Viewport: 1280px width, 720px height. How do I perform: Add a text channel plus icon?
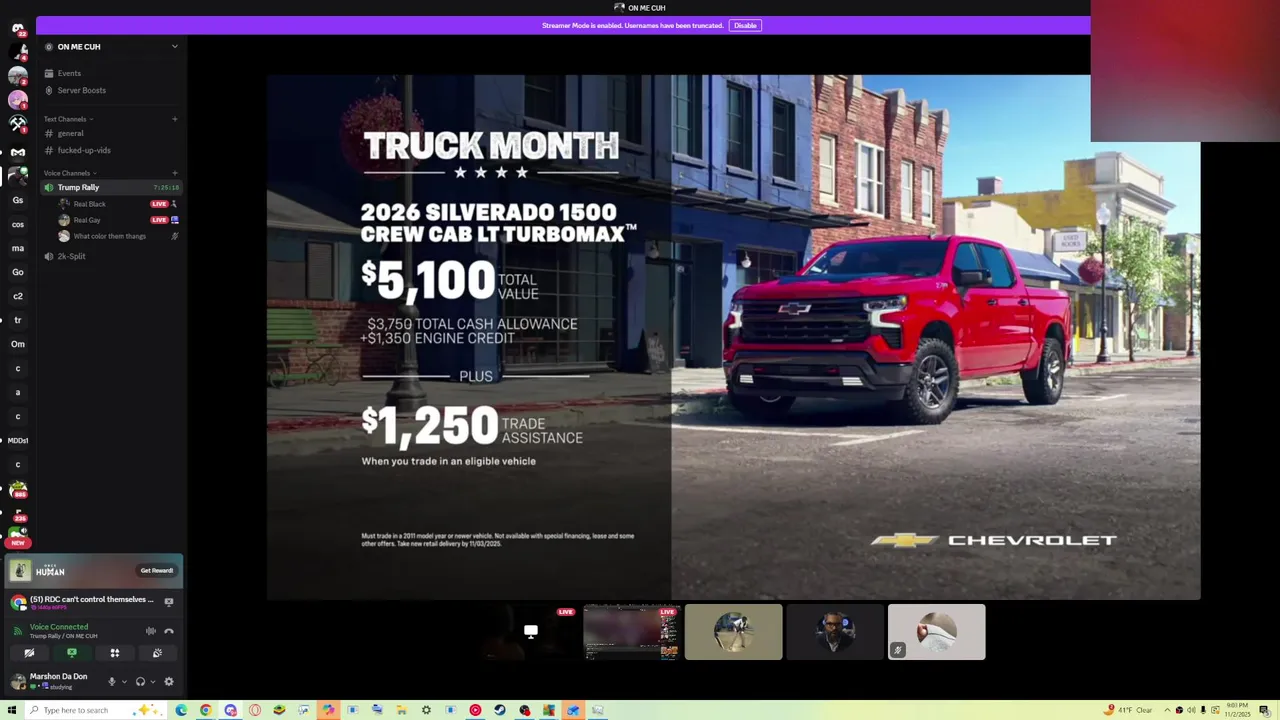point(175,119)
